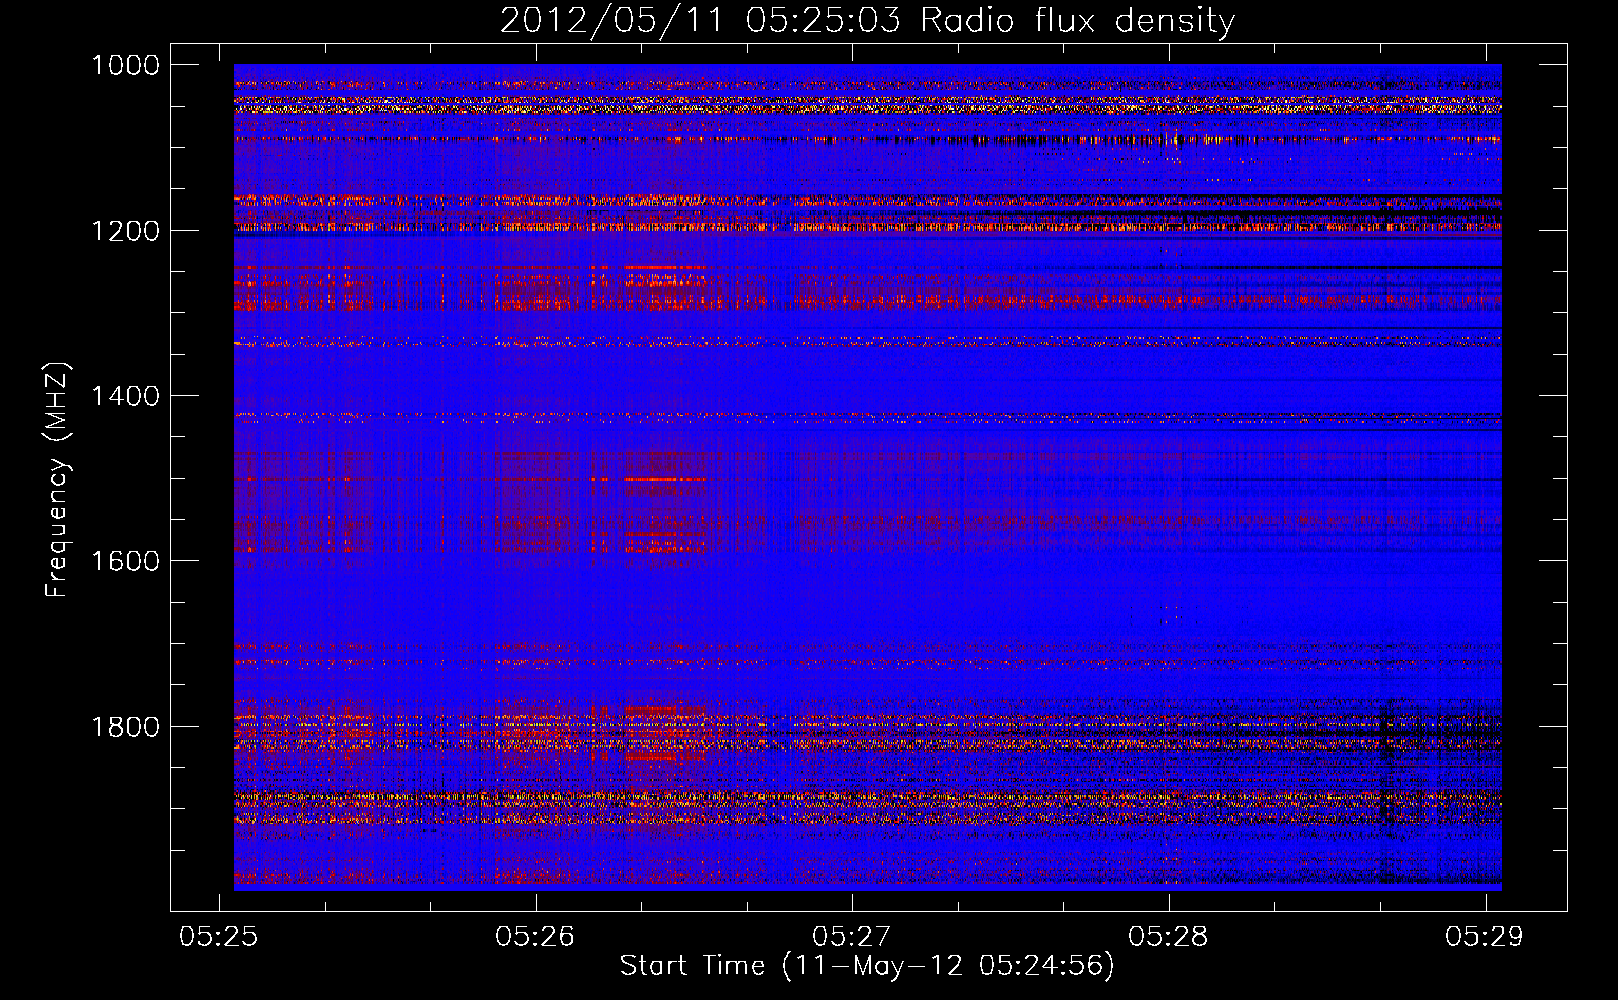Select the 1400 frequency tick label
The image size is (1618, 1000).
[125, 396]
